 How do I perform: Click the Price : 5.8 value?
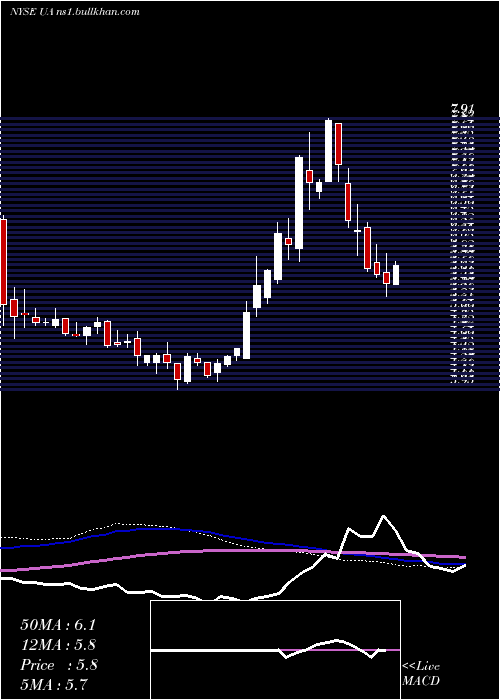pos(58,665)
